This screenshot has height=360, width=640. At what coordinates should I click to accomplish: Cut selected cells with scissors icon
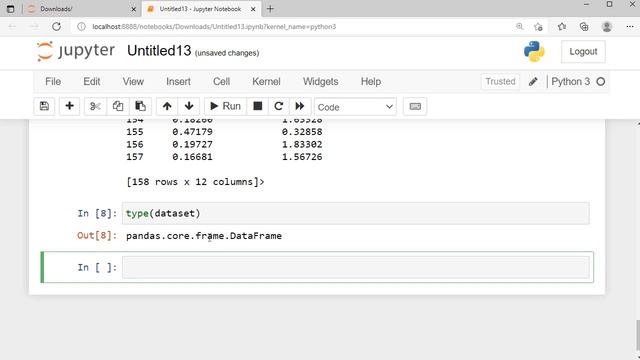95,107
